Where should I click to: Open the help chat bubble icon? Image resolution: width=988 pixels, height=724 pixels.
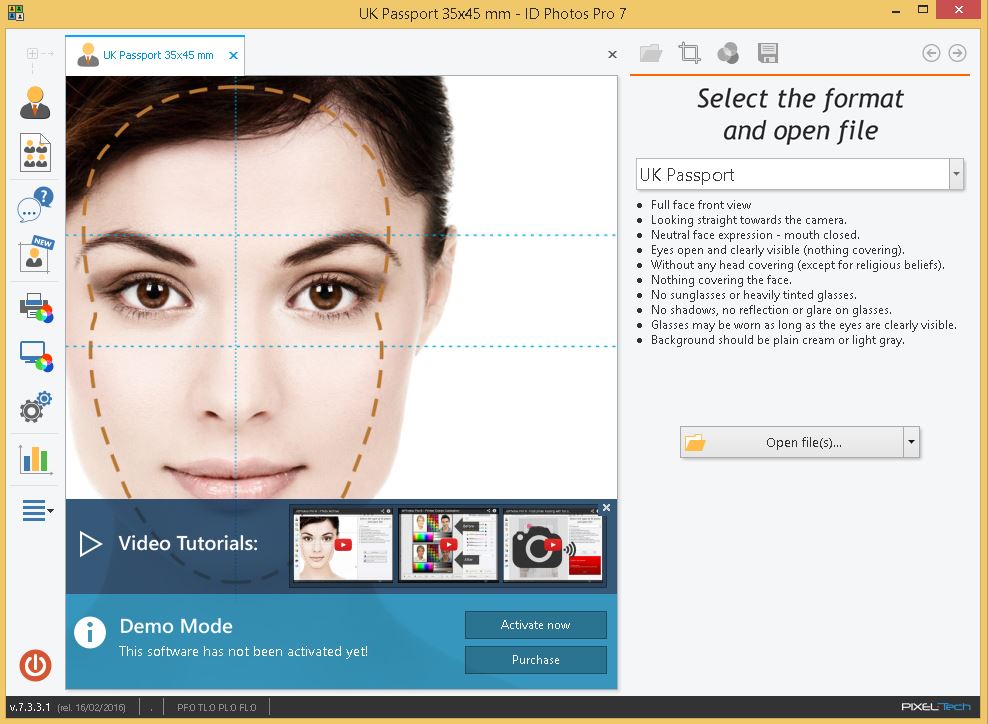[35, 205]
